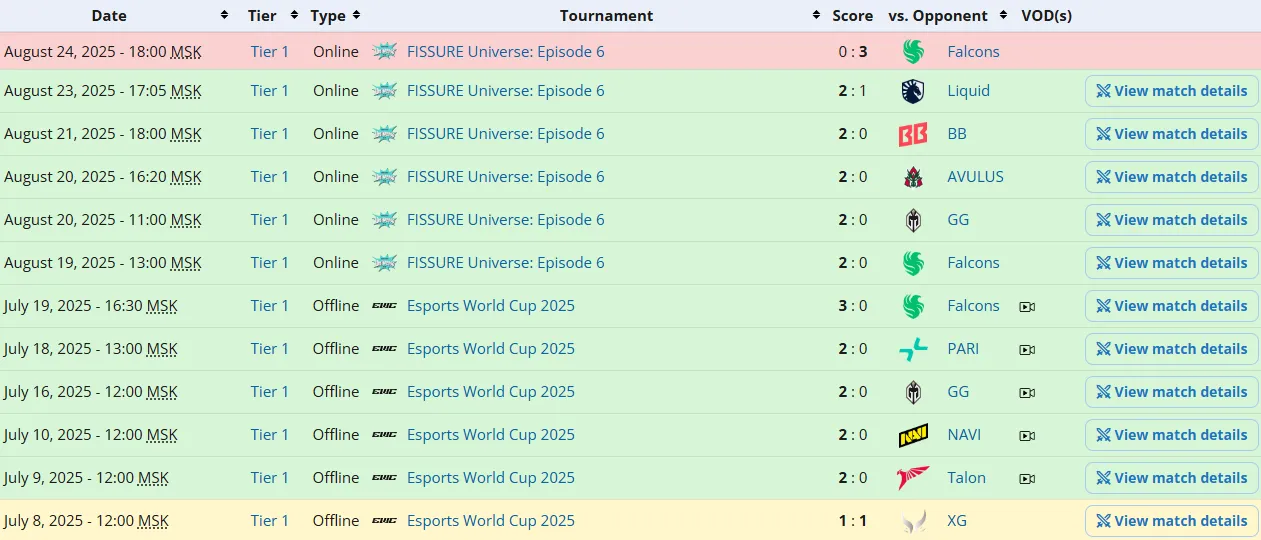View match details for PARI match

pos(1172,349)
